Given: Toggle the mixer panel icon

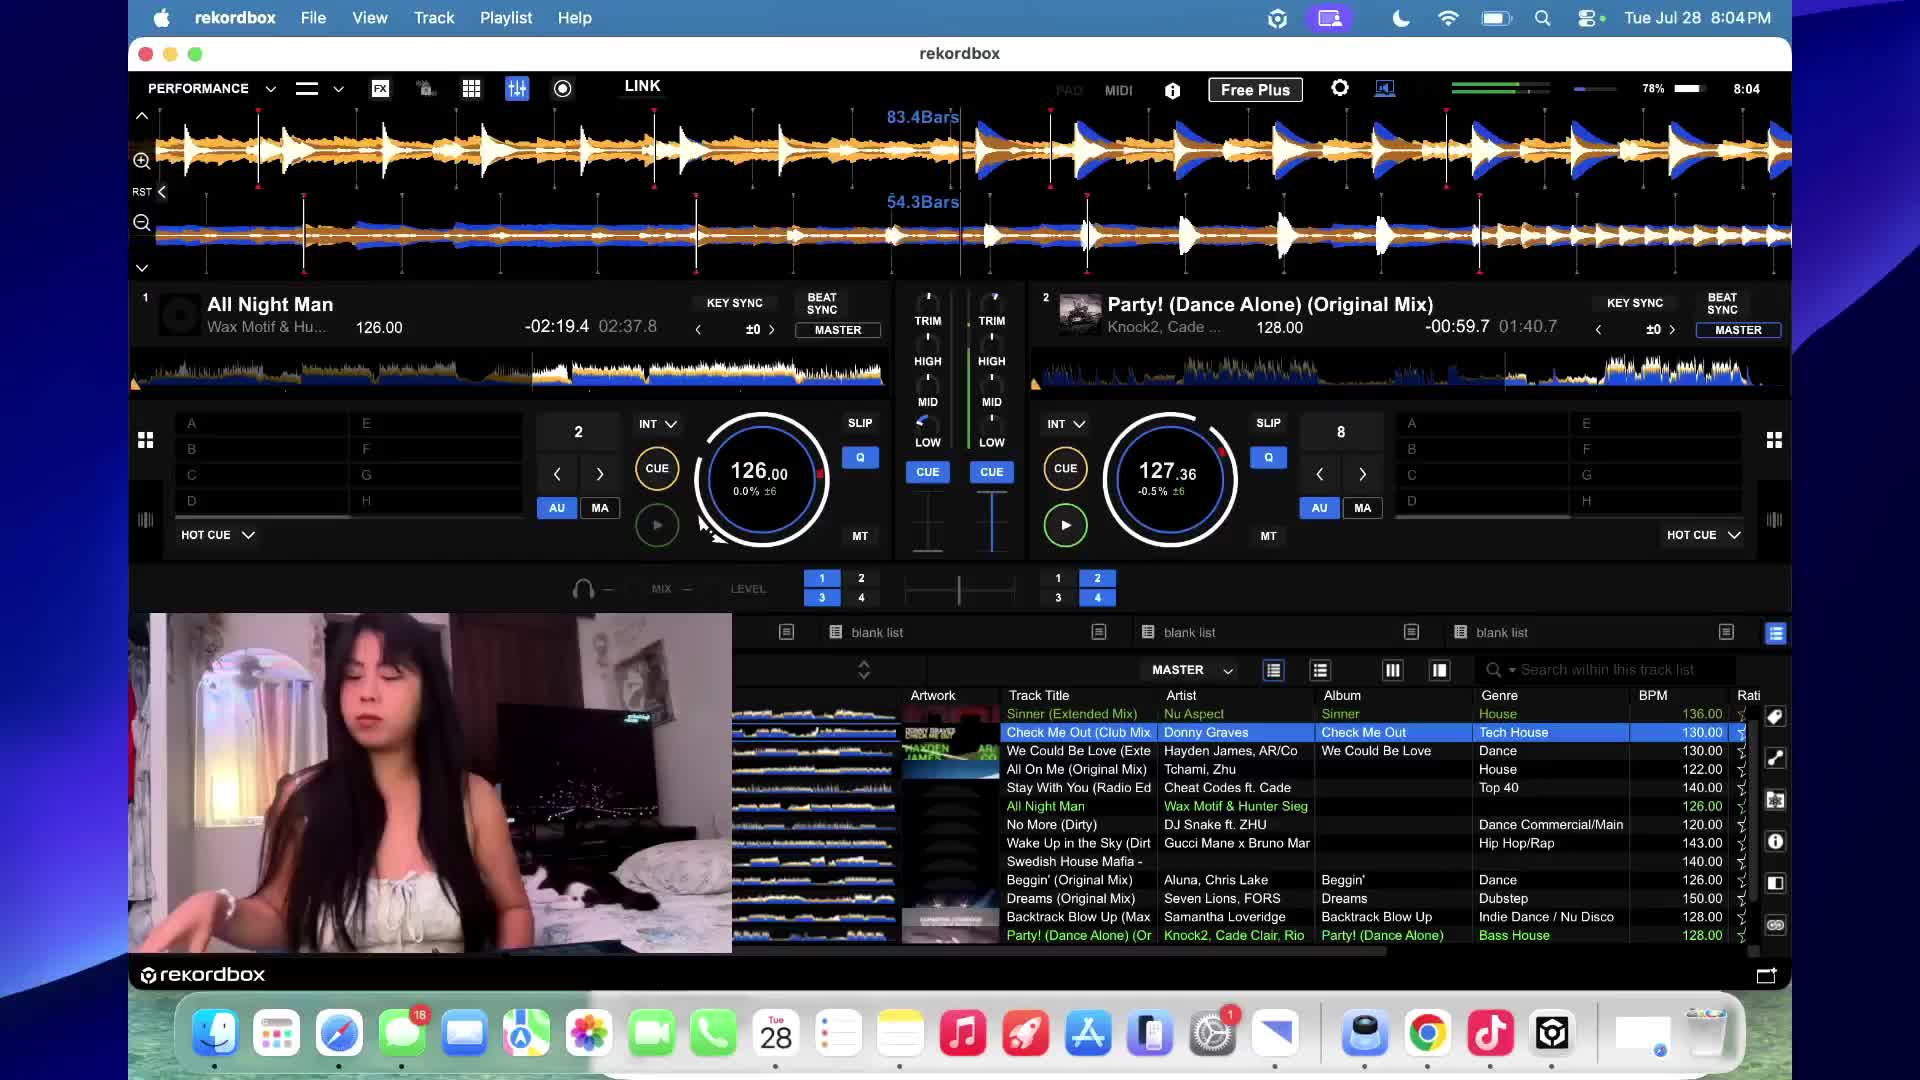Looking at the screenshot, I should point(517,89).
